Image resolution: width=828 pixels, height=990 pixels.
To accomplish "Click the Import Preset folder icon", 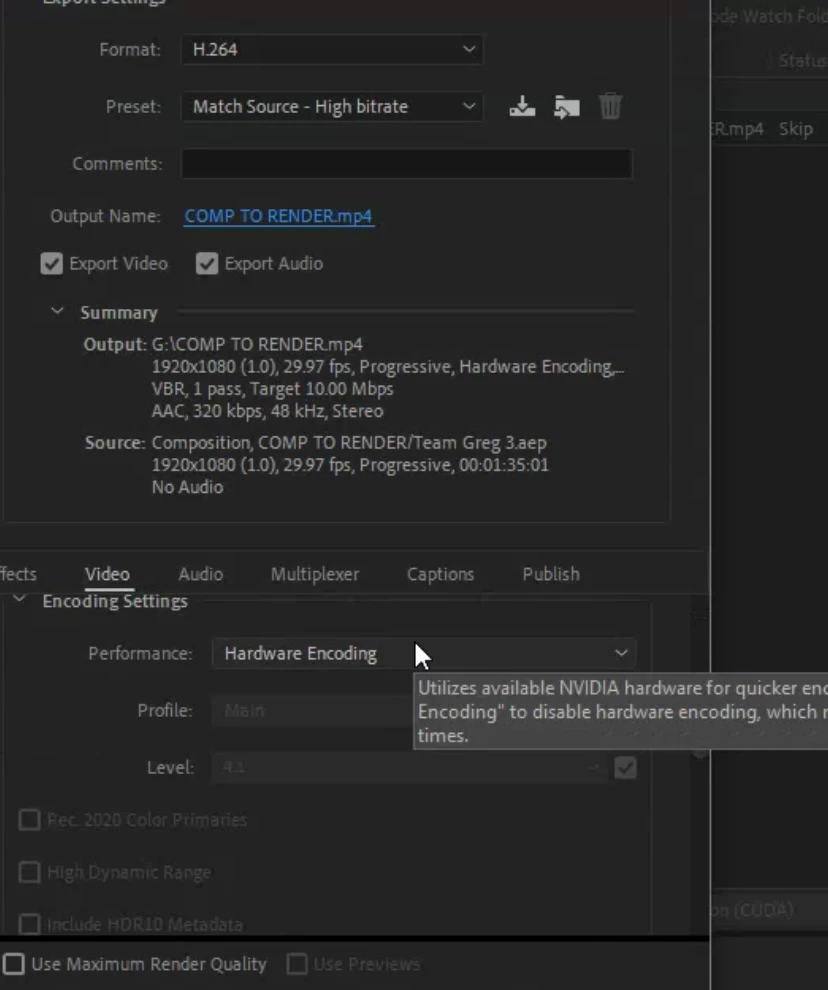I will 567,107.
